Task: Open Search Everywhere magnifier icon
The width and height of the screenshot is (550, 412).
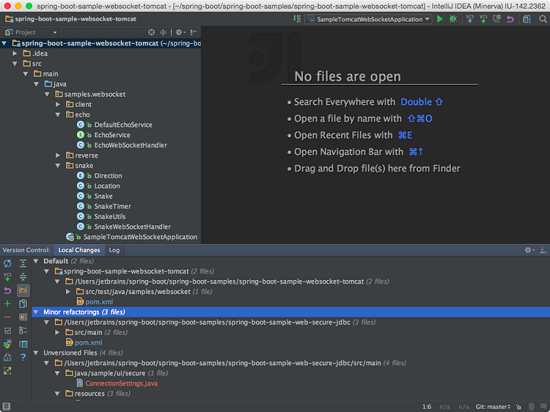Action: coord(543,19)
